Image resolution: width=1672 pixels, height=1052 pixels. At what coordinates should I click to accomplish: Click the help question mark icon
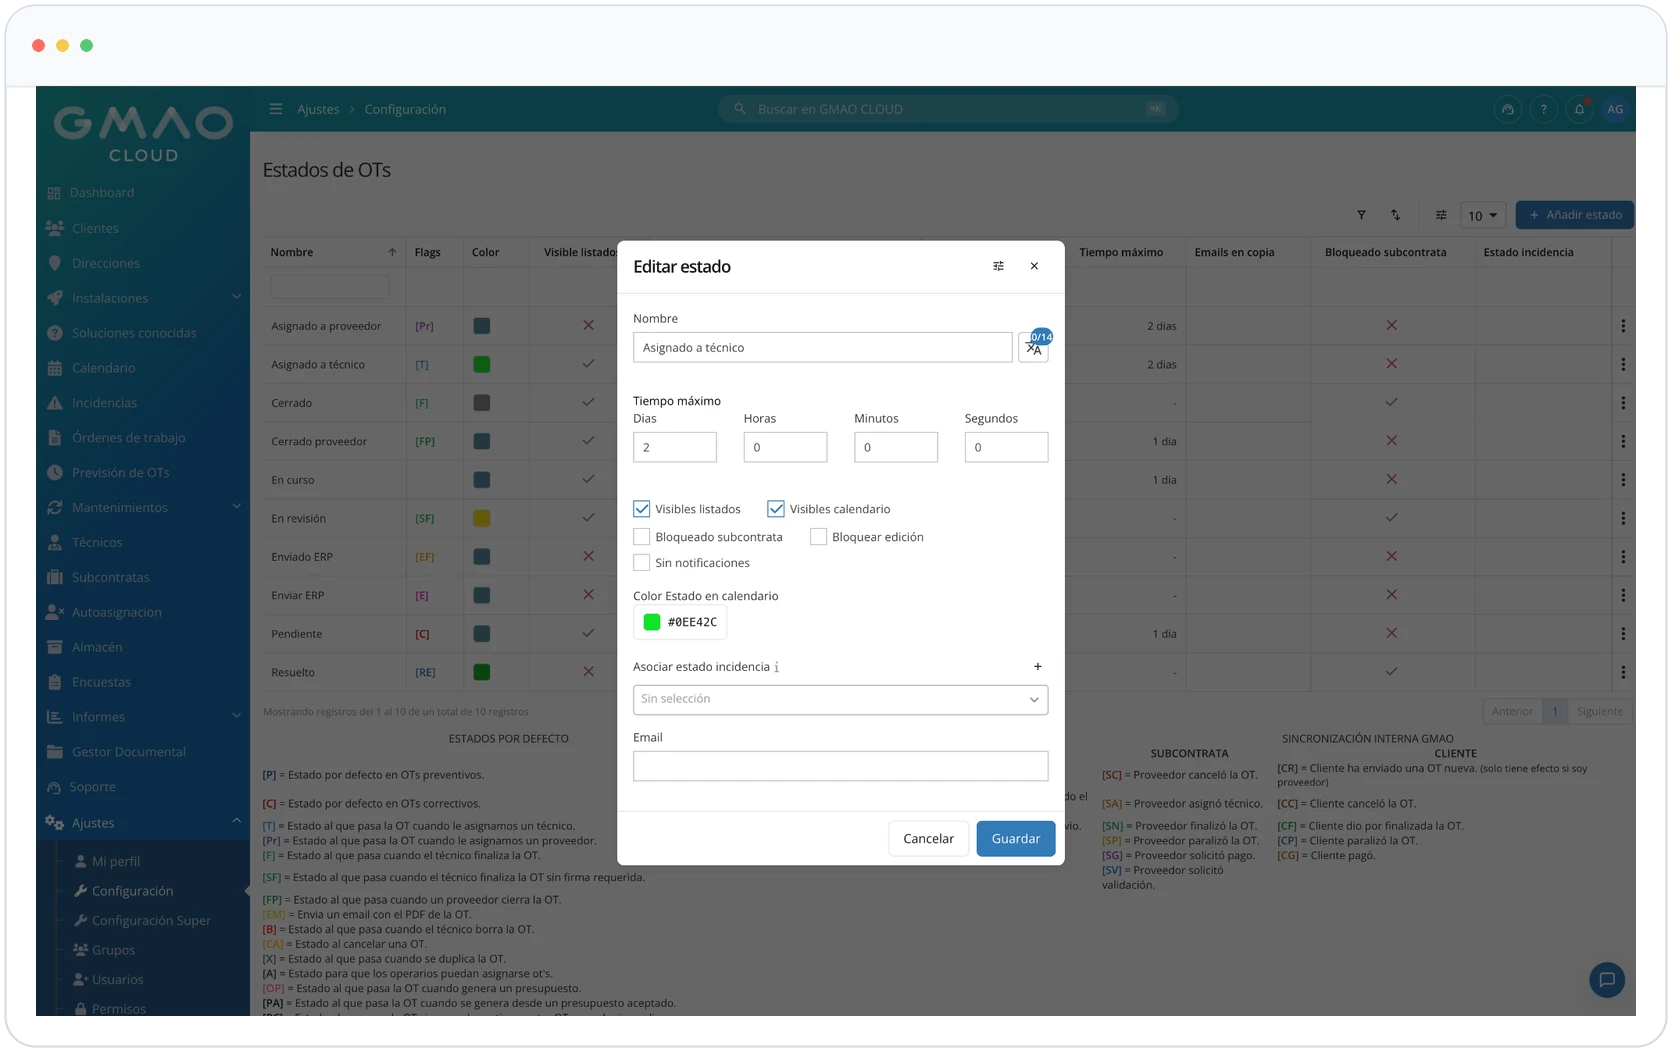pos(1544,109)
